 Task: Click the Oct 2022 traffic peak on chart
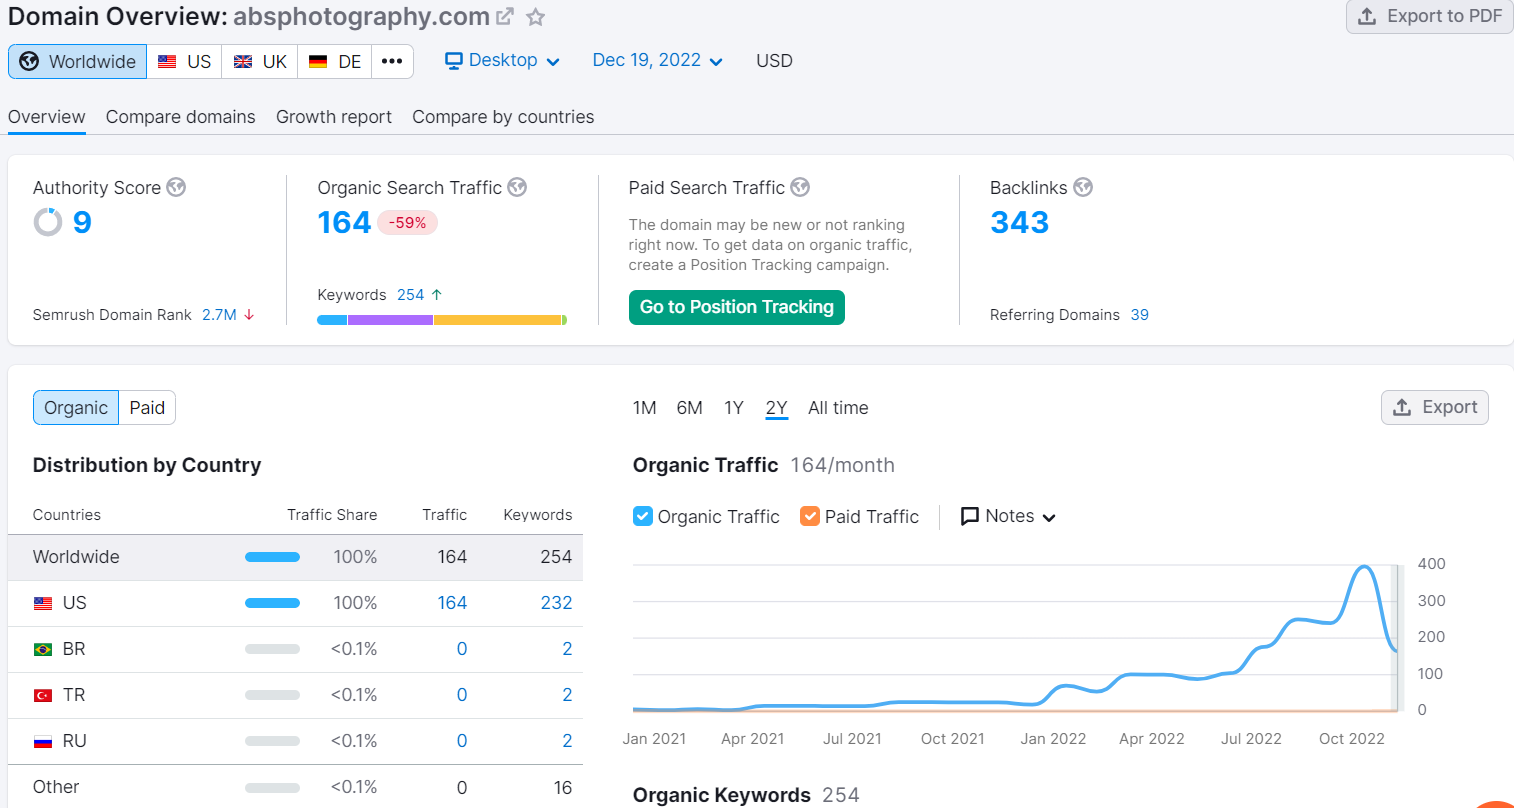[x=1363, y=568]
